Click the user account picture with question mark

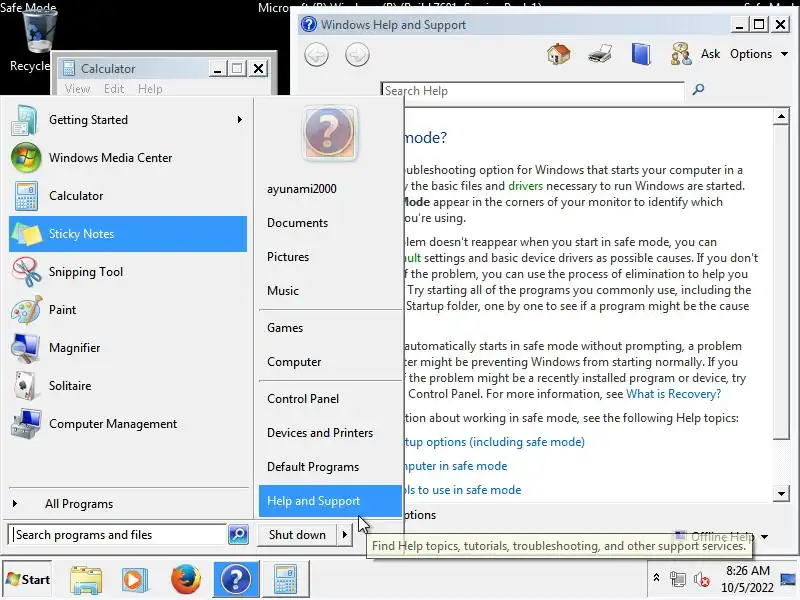click(x=329, y=133)
